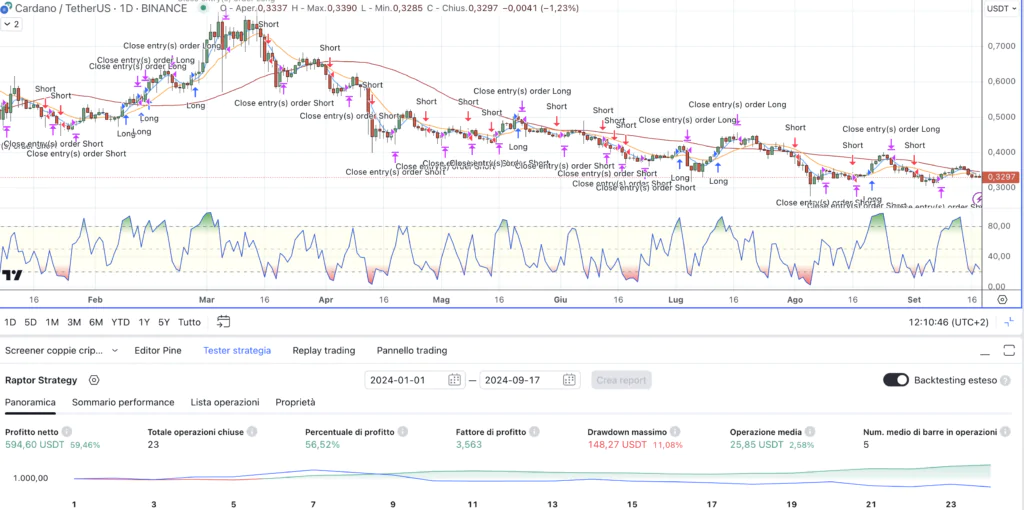Image resolution: width=1024 pixels, height=510 pixels.
Task: Select the 5D time range
Action: (x=31, y=322)
